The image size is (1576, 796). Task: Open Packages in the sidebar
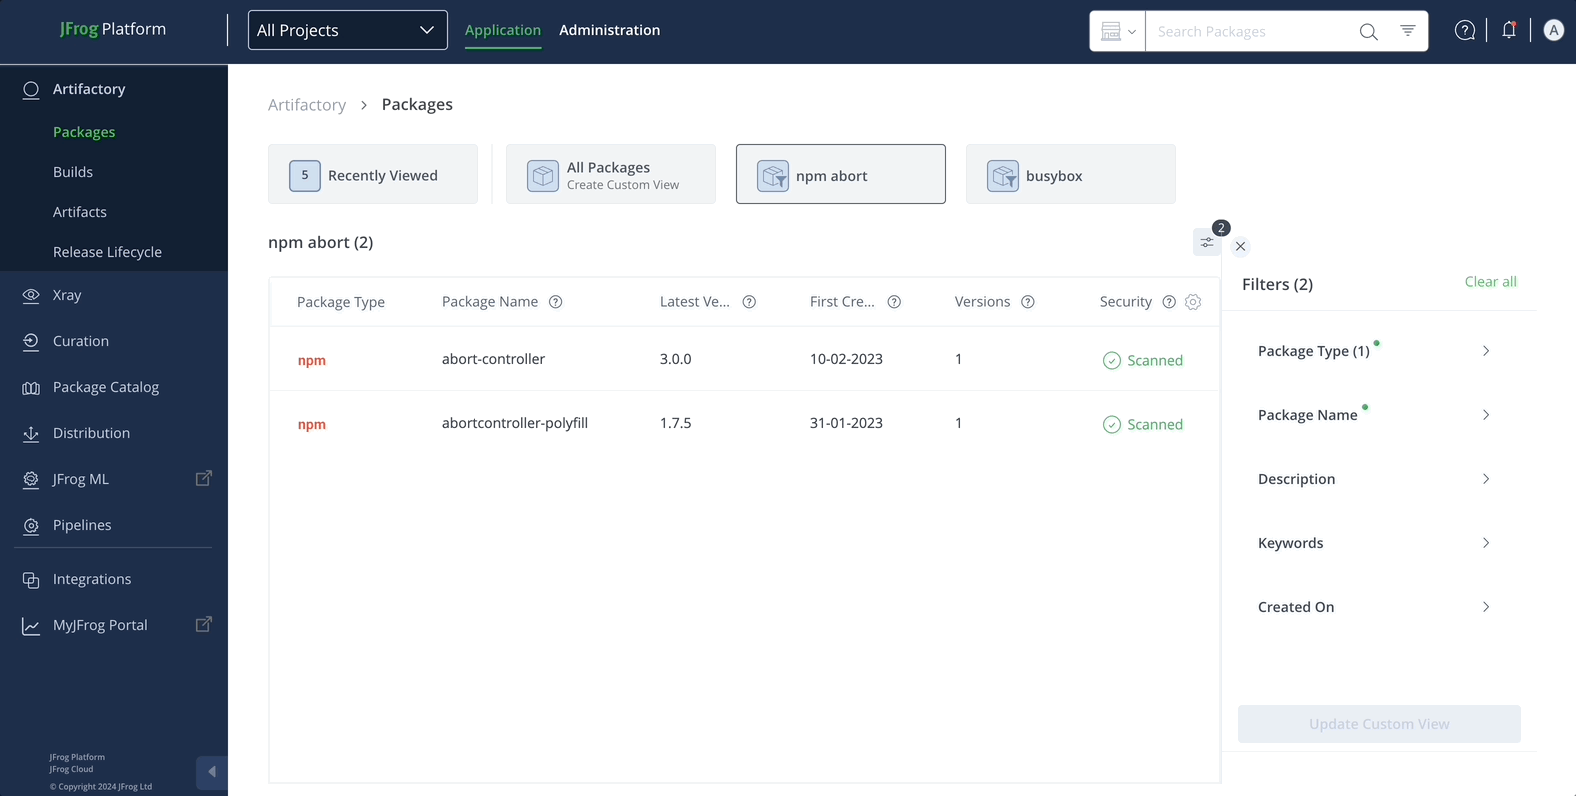[x=84, y=132]
